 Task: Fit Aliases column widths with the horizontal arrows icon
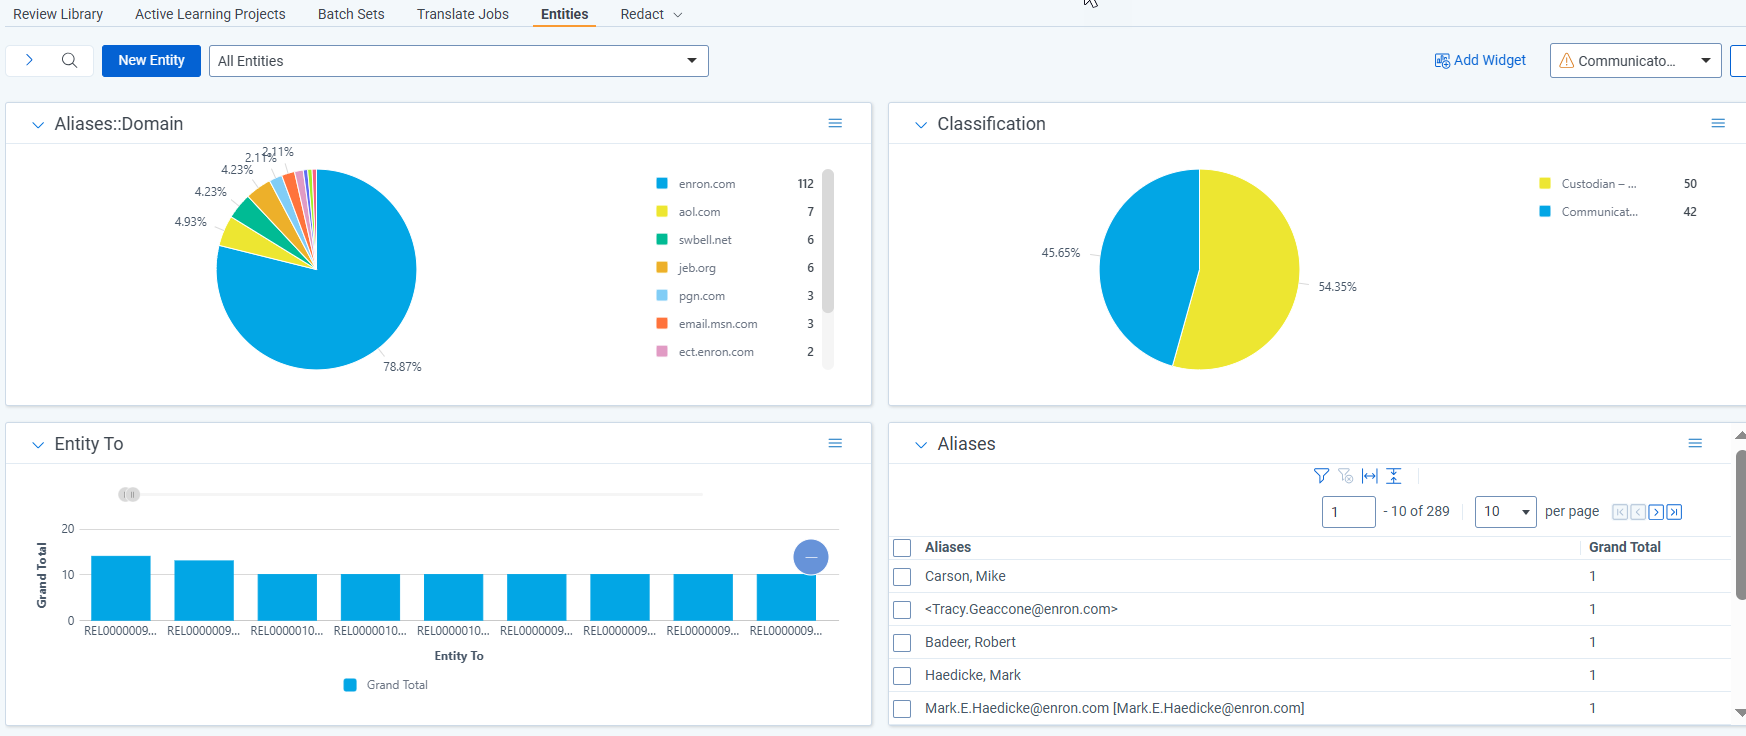pos(1370,476)
